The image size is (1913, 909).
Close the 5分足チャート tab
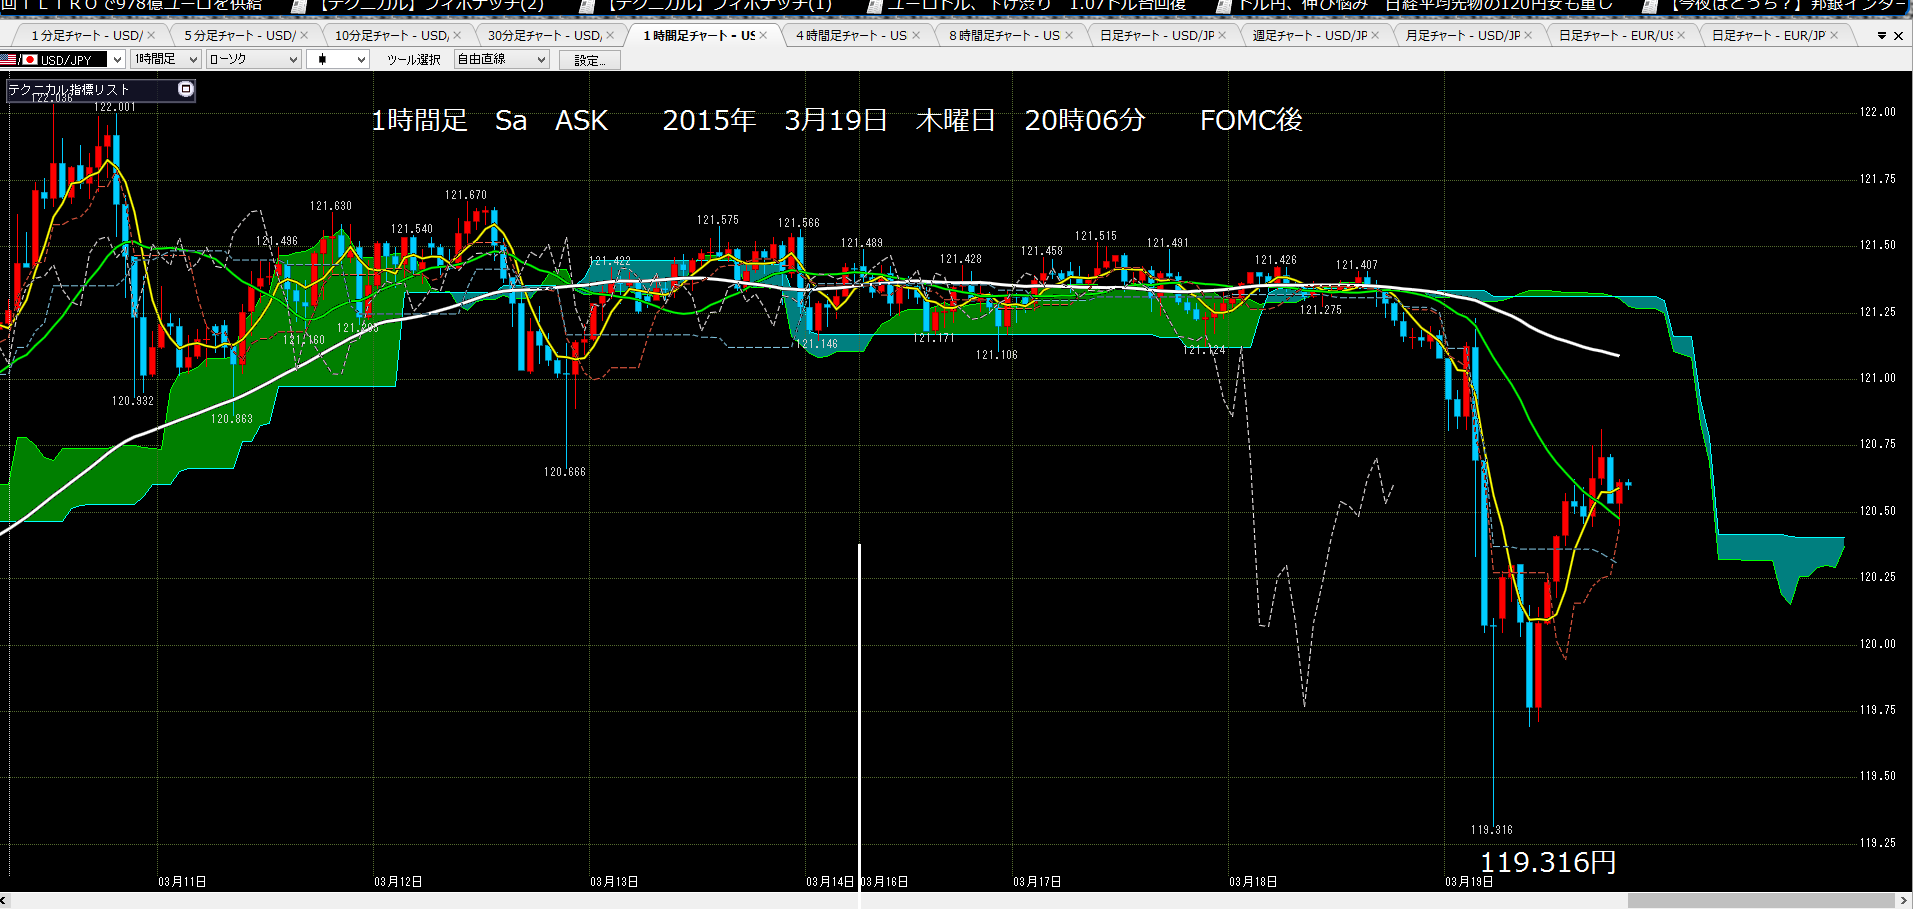point(305,35)
